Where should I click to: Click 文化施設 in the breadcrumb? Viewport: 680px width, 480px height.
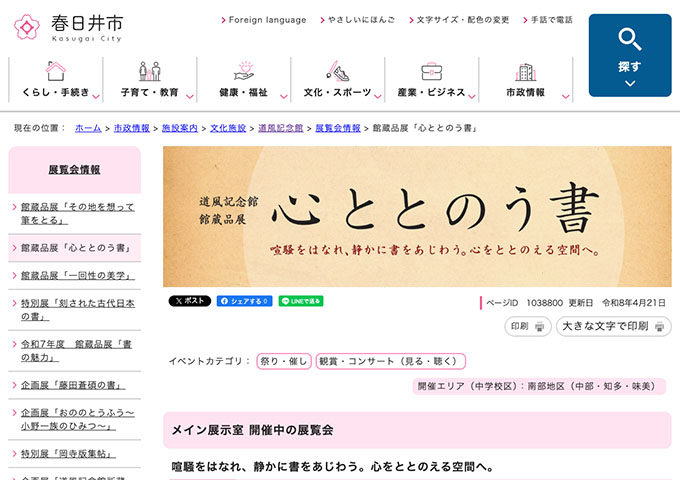[x=228, y=128]
